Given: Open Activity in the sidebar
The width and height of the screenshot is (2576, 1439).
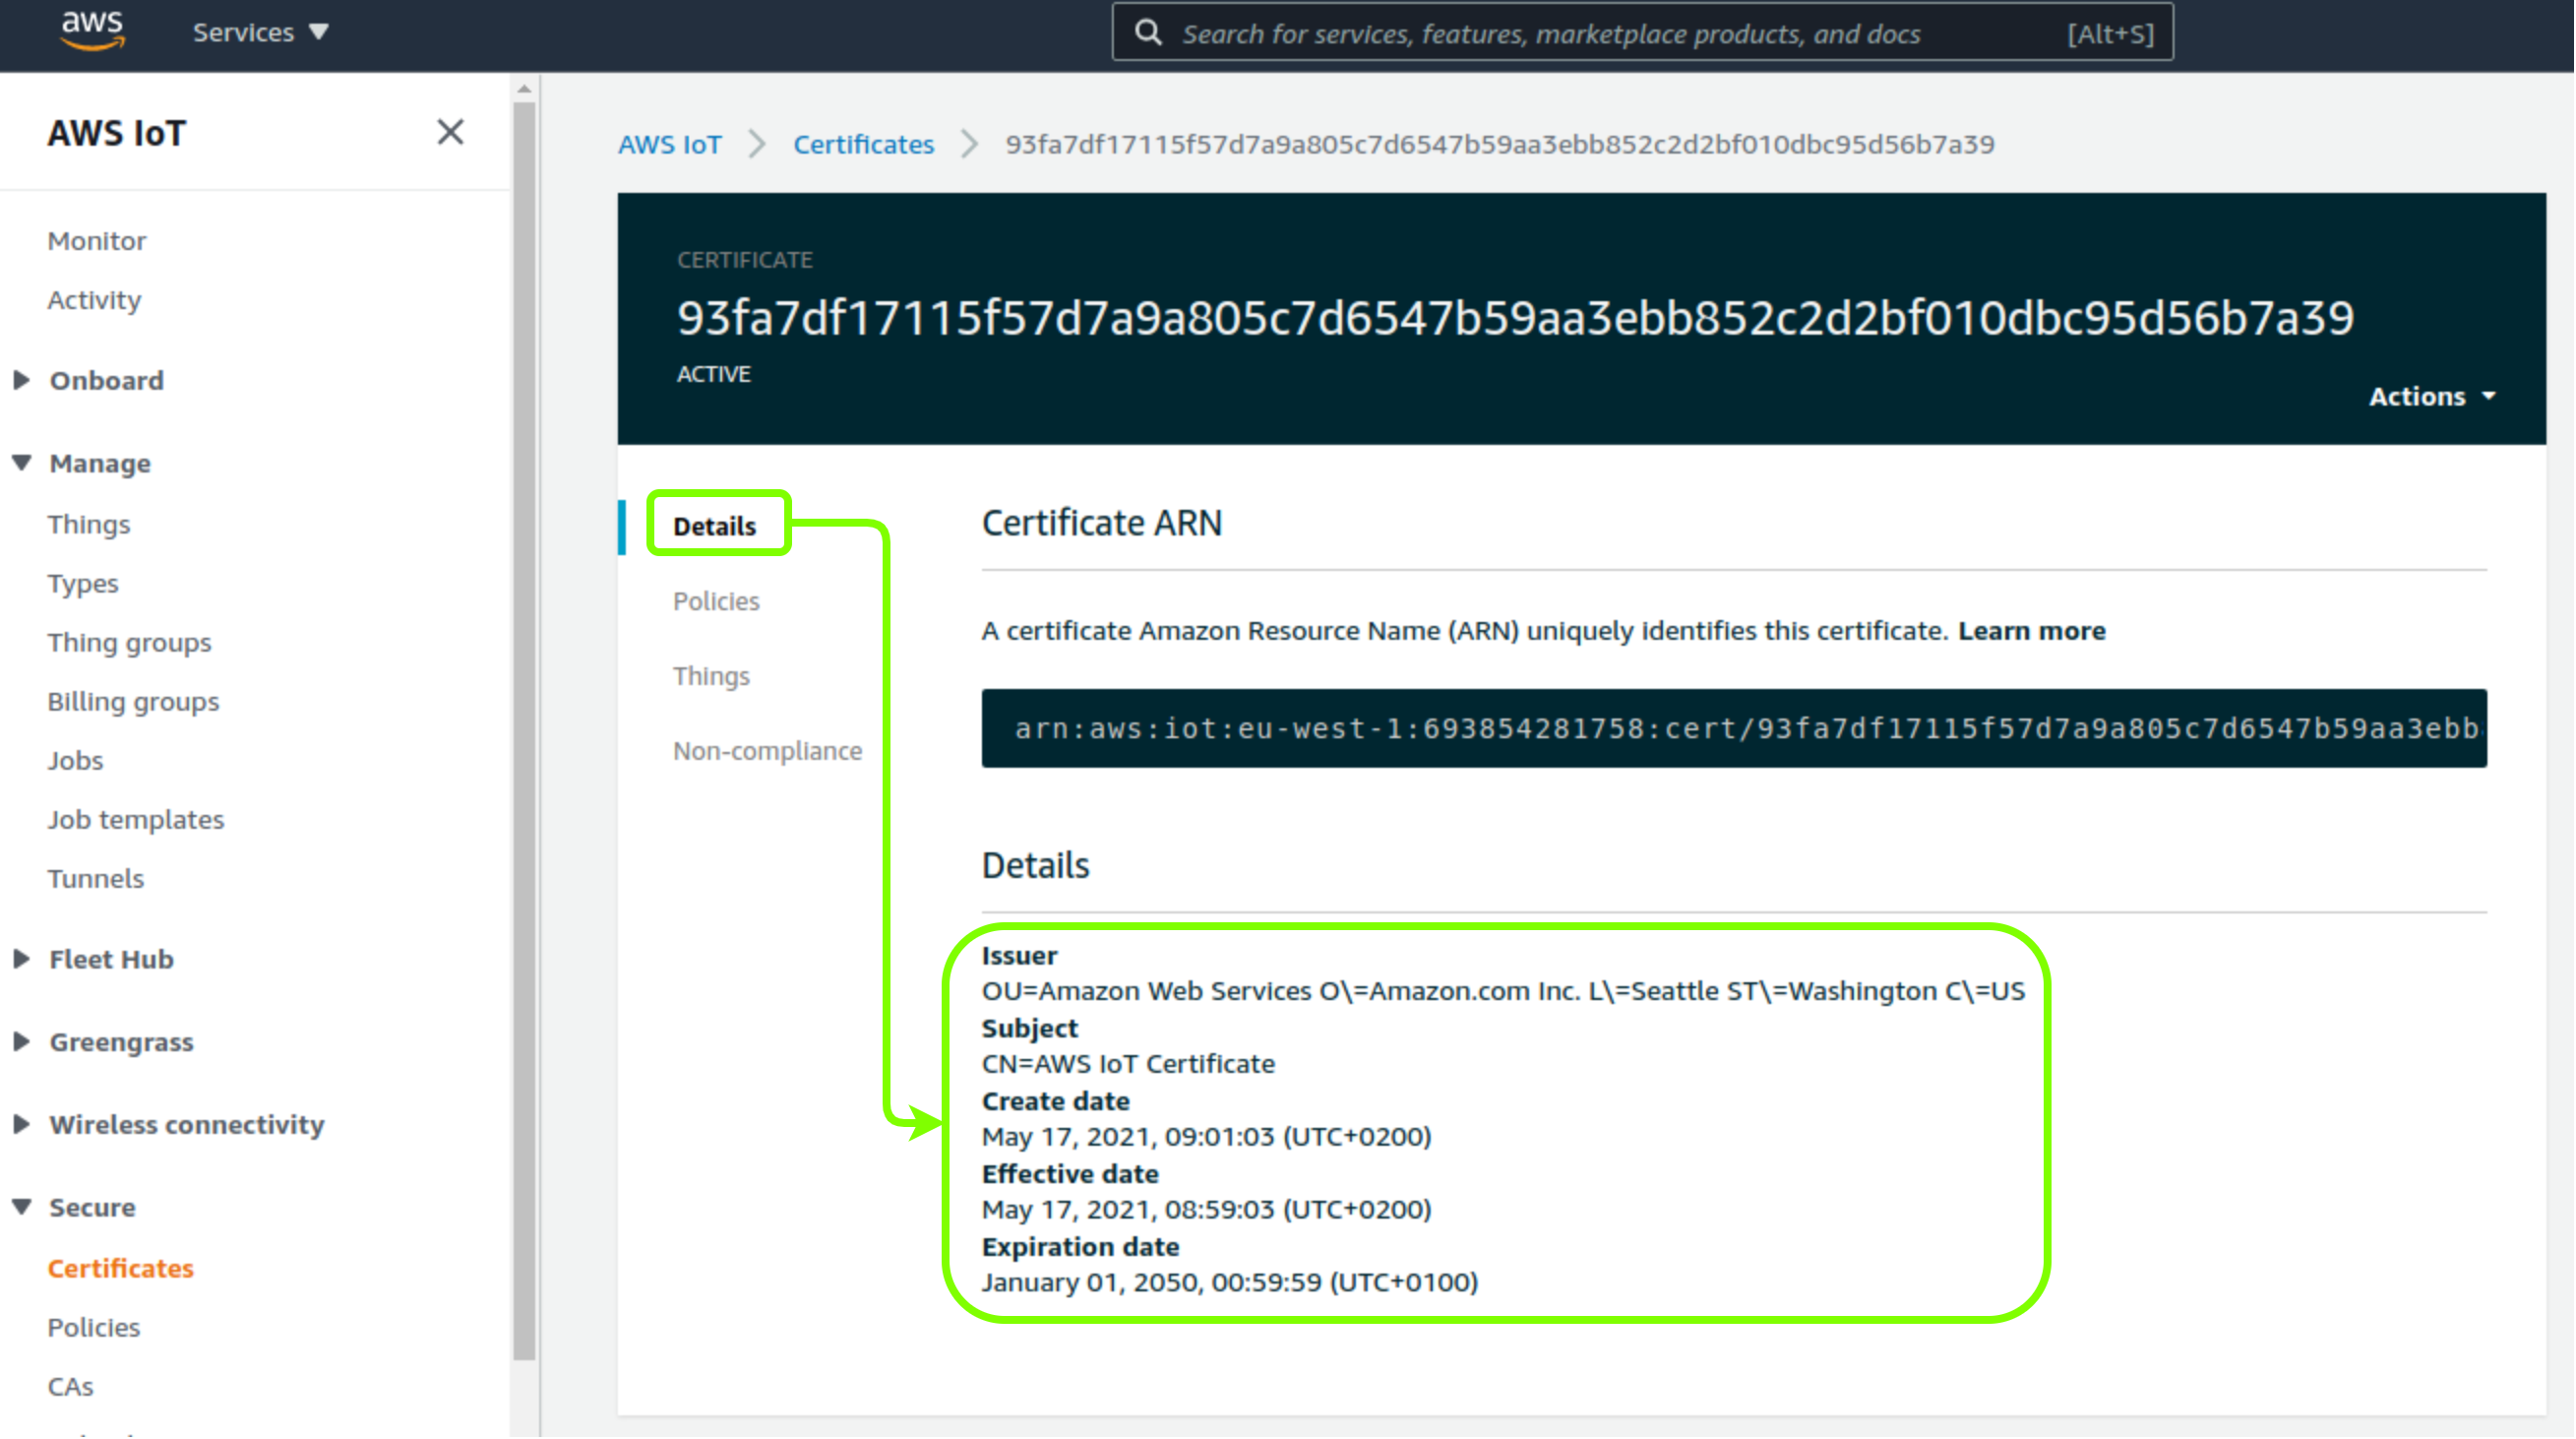Looking at the screenshot, I should (x=94, y=300).
